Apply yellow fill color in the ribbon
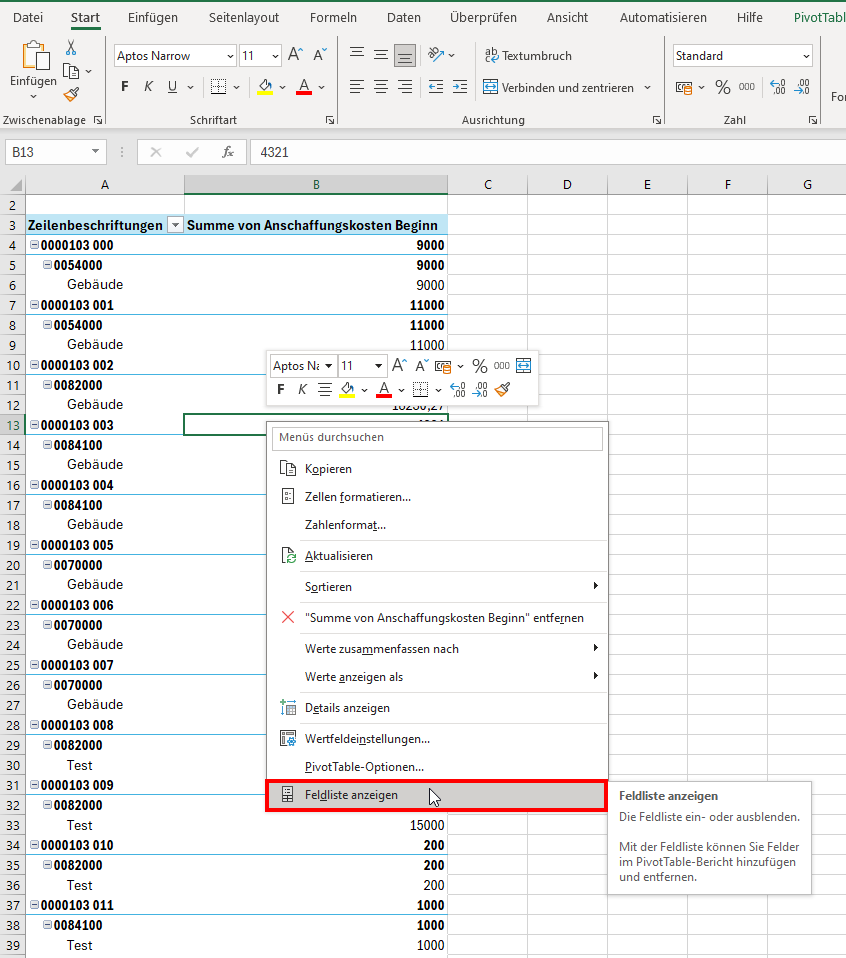 [x=265, y=87]
